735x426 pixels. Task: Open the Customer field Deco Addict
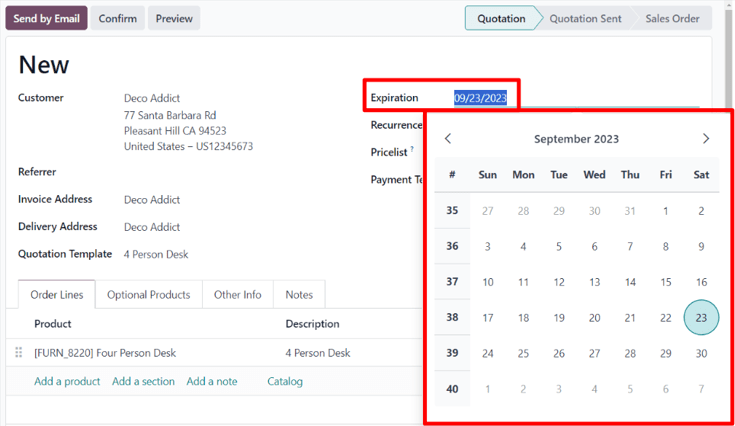[x=152, y=98]
